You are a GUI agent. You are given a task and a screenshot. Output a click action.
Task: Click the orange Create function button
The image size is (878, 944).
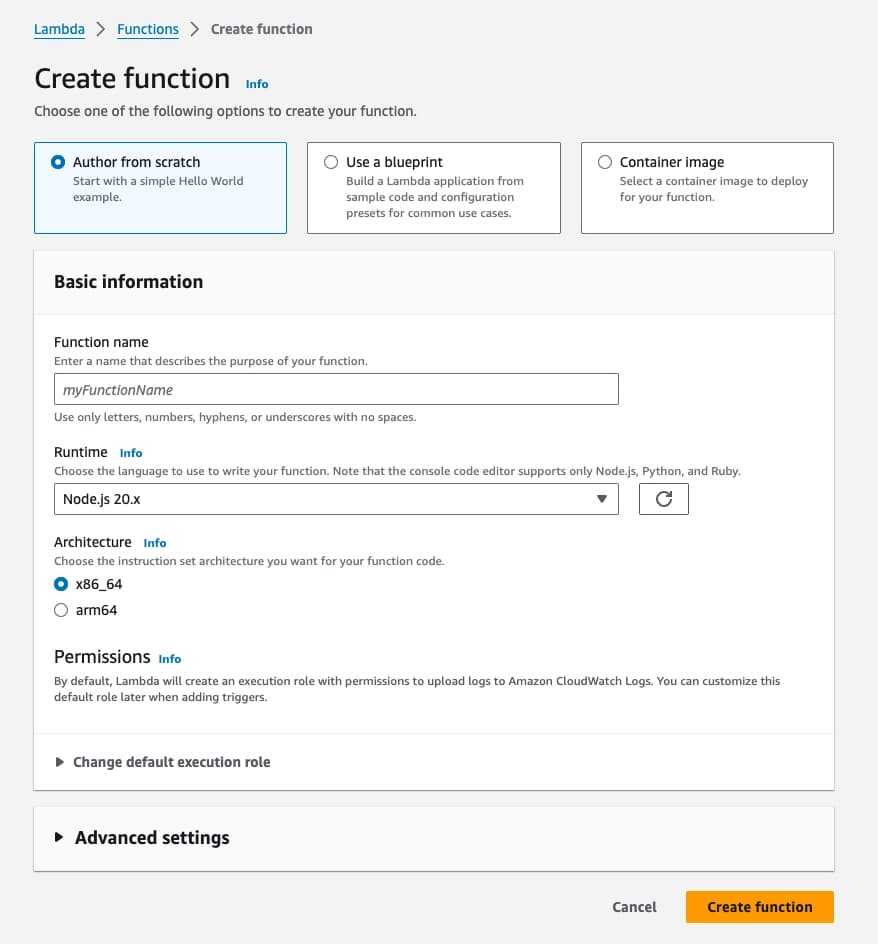point(759,907)
